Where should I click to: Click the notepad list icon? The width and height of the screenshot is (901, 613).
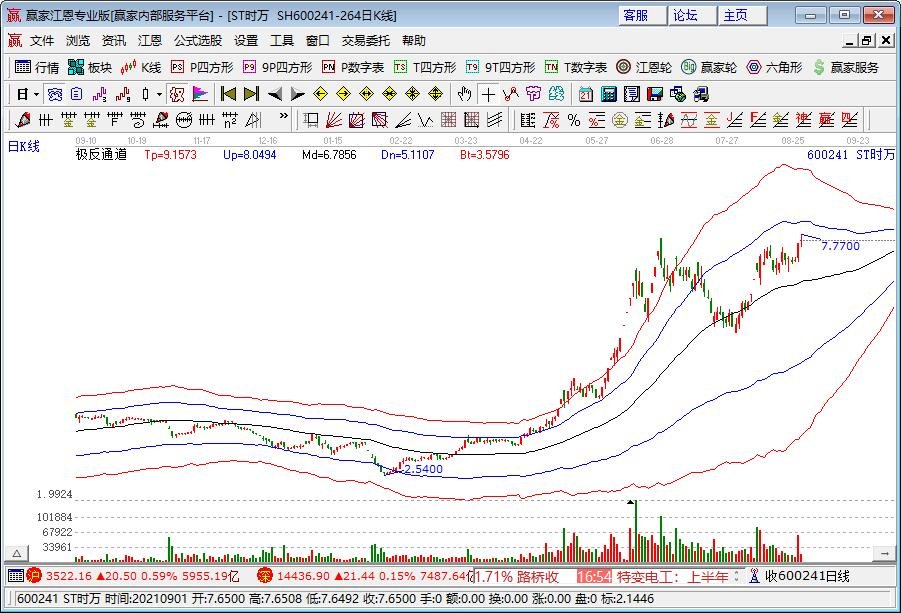coord(632,94)
